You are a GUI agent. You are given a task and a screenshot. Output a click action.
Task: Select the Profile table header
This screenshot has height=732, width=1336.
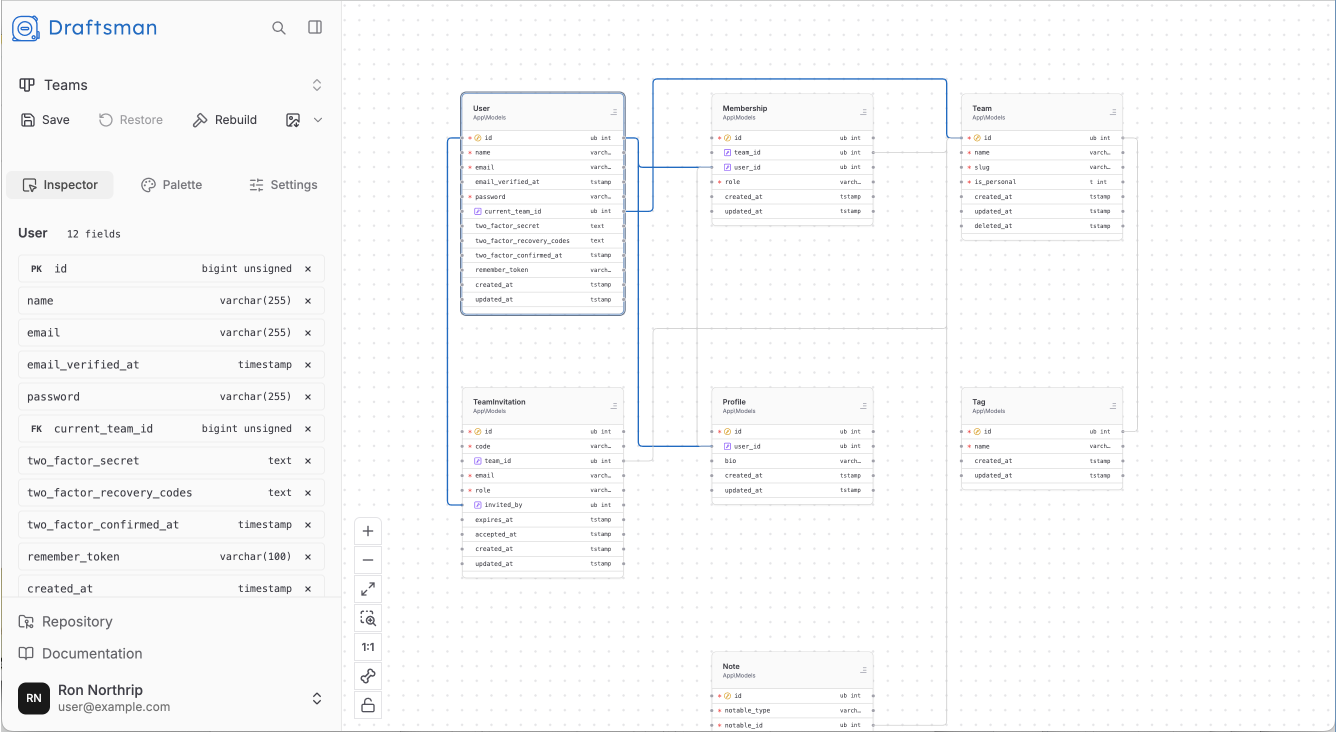point(792,406)
